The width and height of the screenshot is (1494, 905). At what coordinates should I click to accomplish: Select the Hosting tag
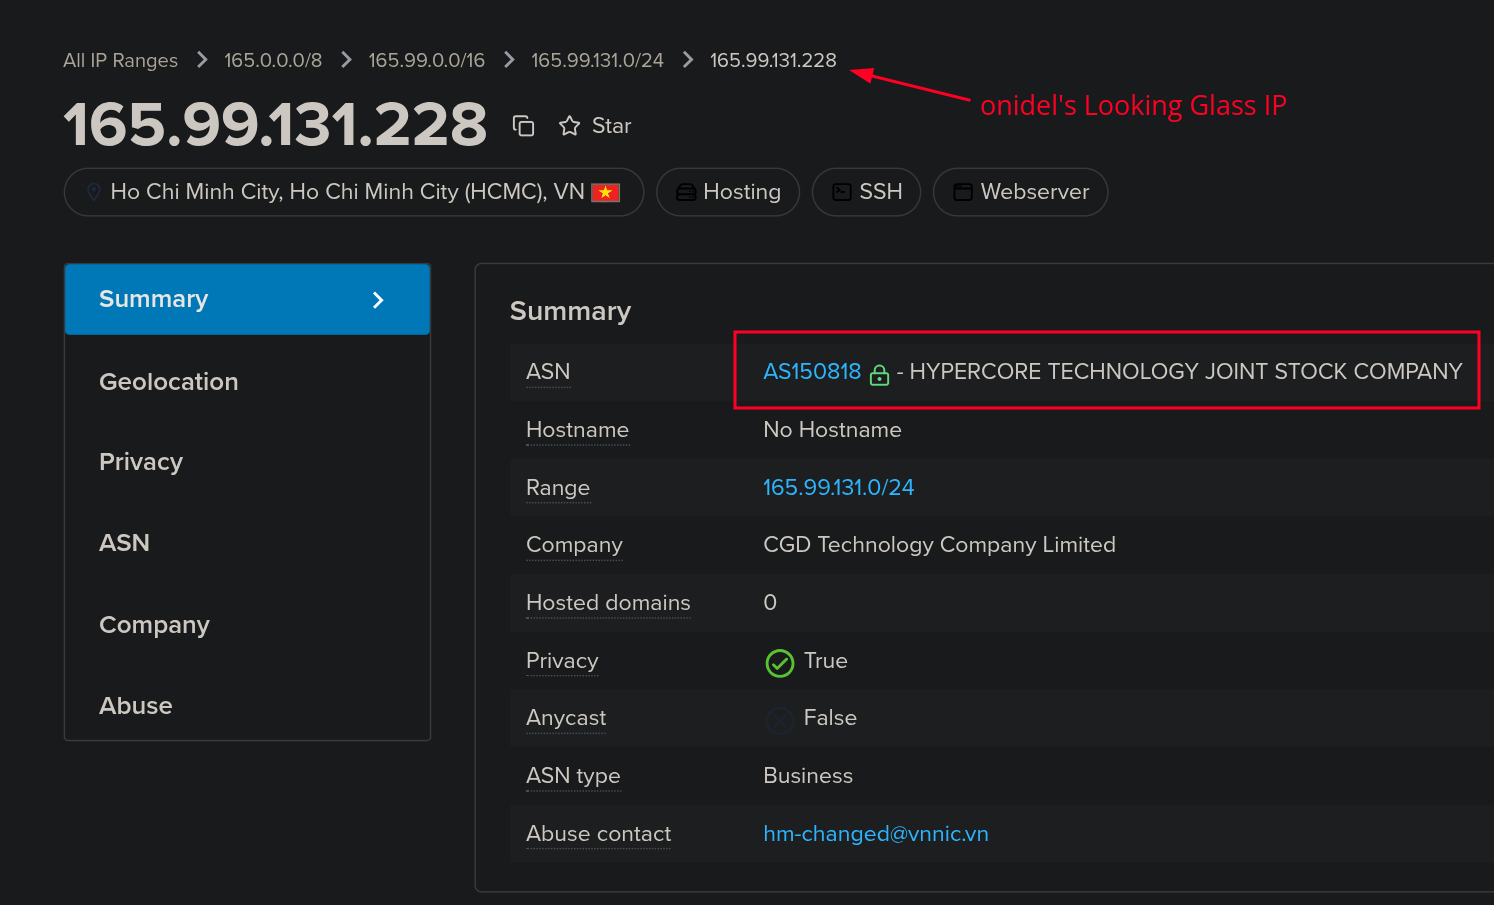tap(728, 192)
